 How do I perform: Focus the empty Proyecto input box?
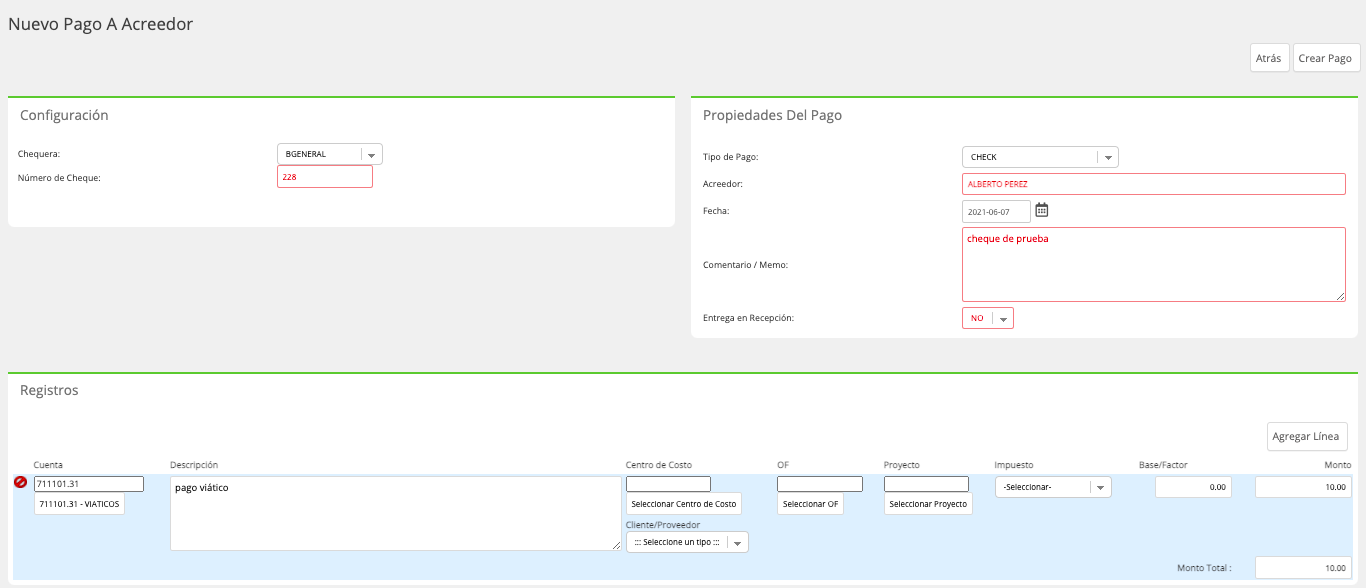coord(926,484)
